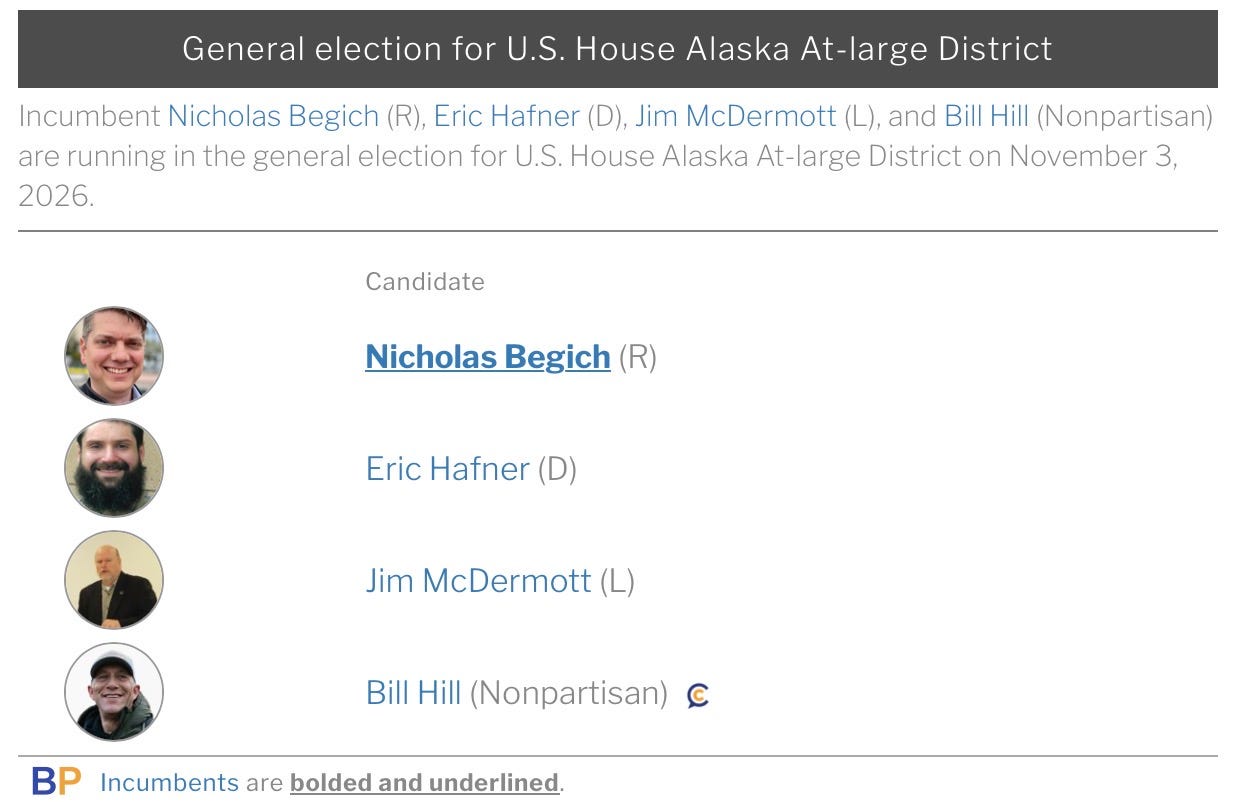Click the 'bolded and underlined' footer text

point(424,783)
